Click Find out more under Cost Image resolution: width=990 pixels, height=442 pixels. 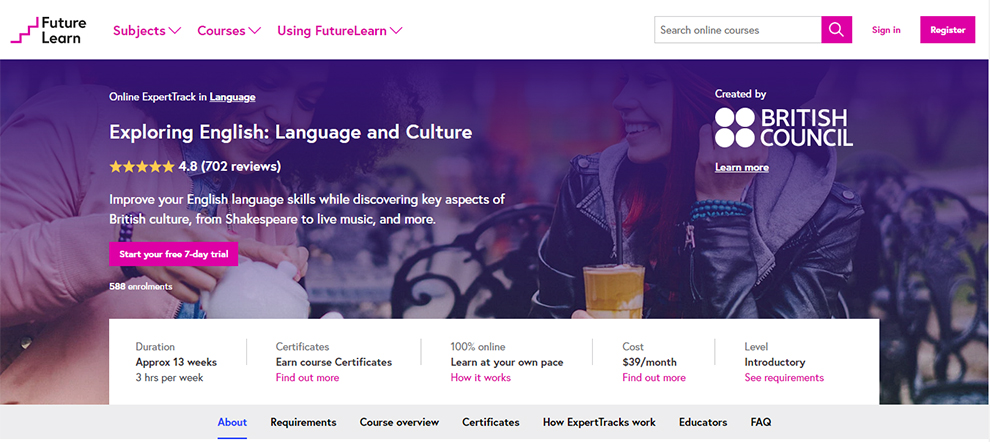click(x=654, y=378)
